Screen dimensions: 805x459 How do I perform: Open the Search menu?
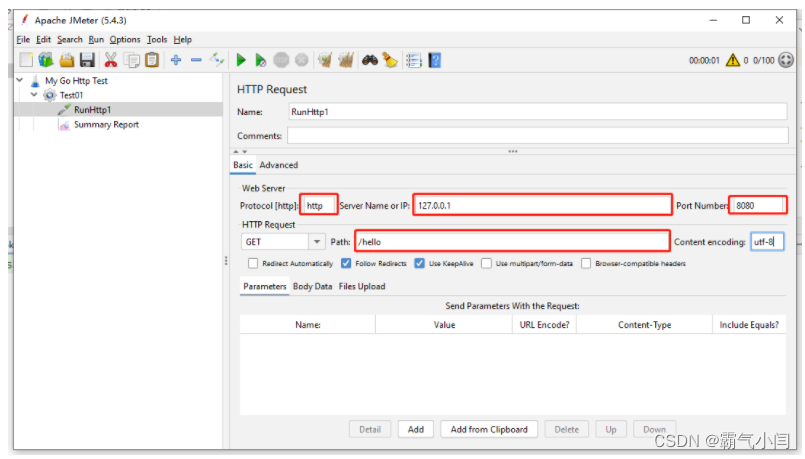(x=70, y=40)
